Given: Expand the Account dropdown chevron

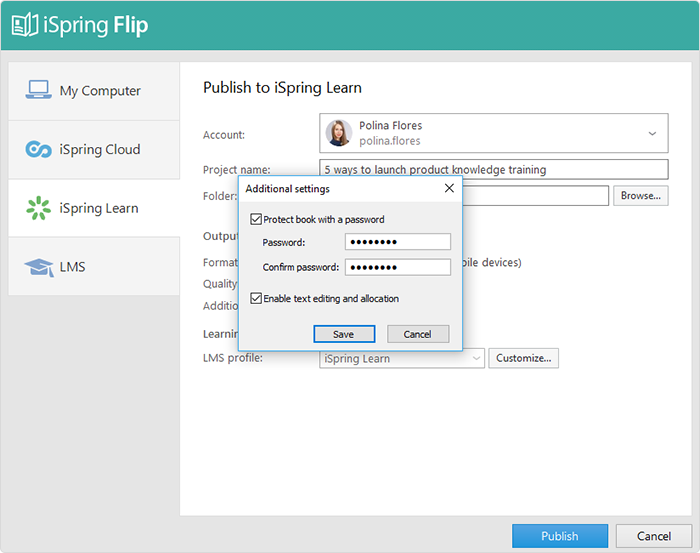Looking at the screenshot, I should (652, 133).
